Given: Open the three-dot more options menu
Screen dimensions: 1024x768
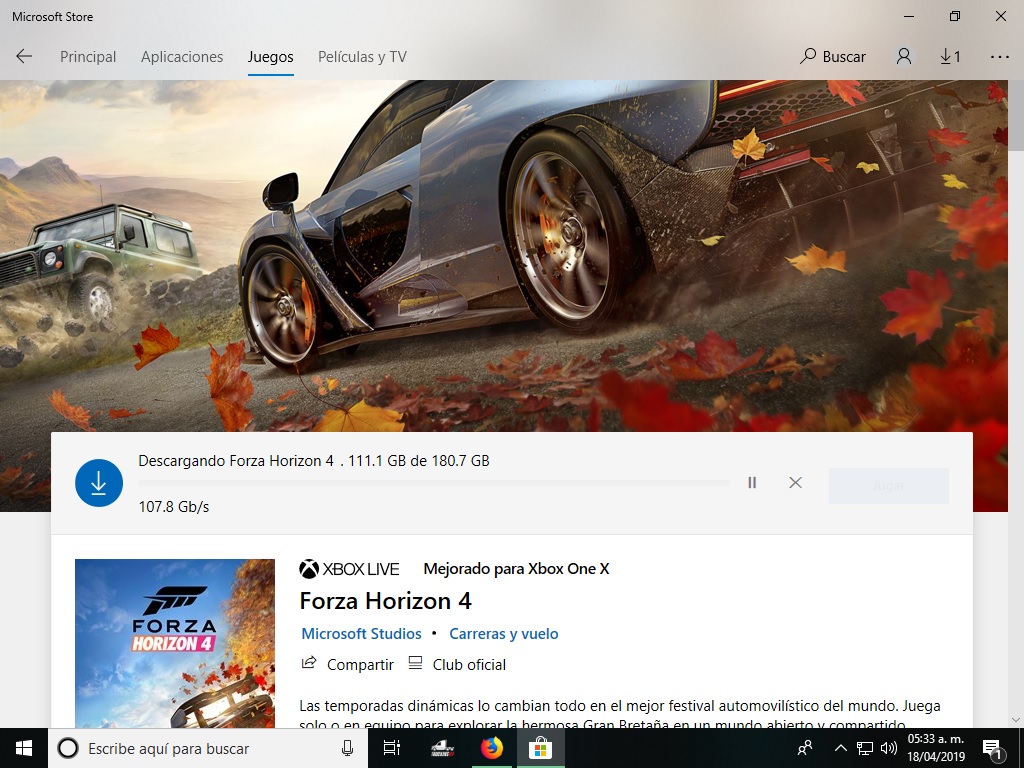Looking at the screenshot, I should [999, 57].
